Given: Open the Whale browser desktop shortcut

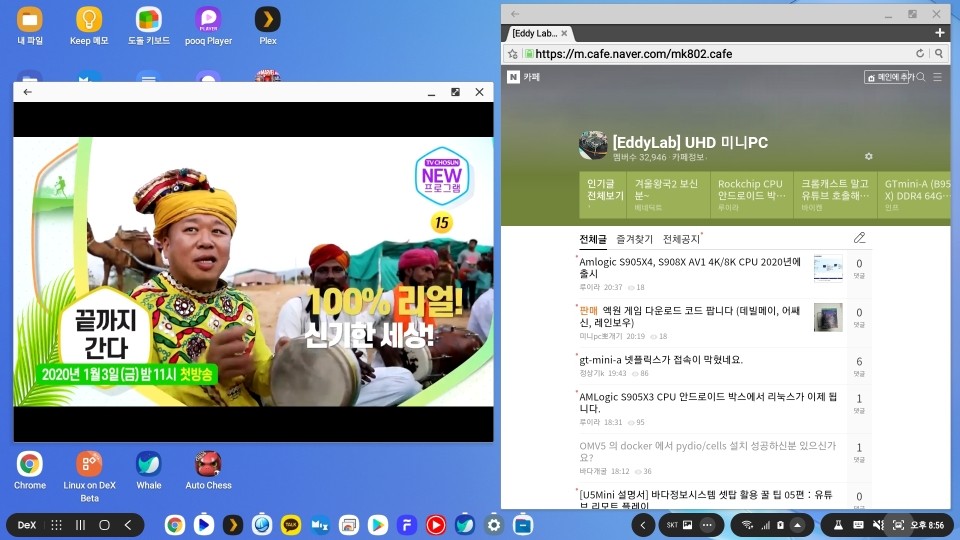Looking at the screenshot, I should (148, 470).
